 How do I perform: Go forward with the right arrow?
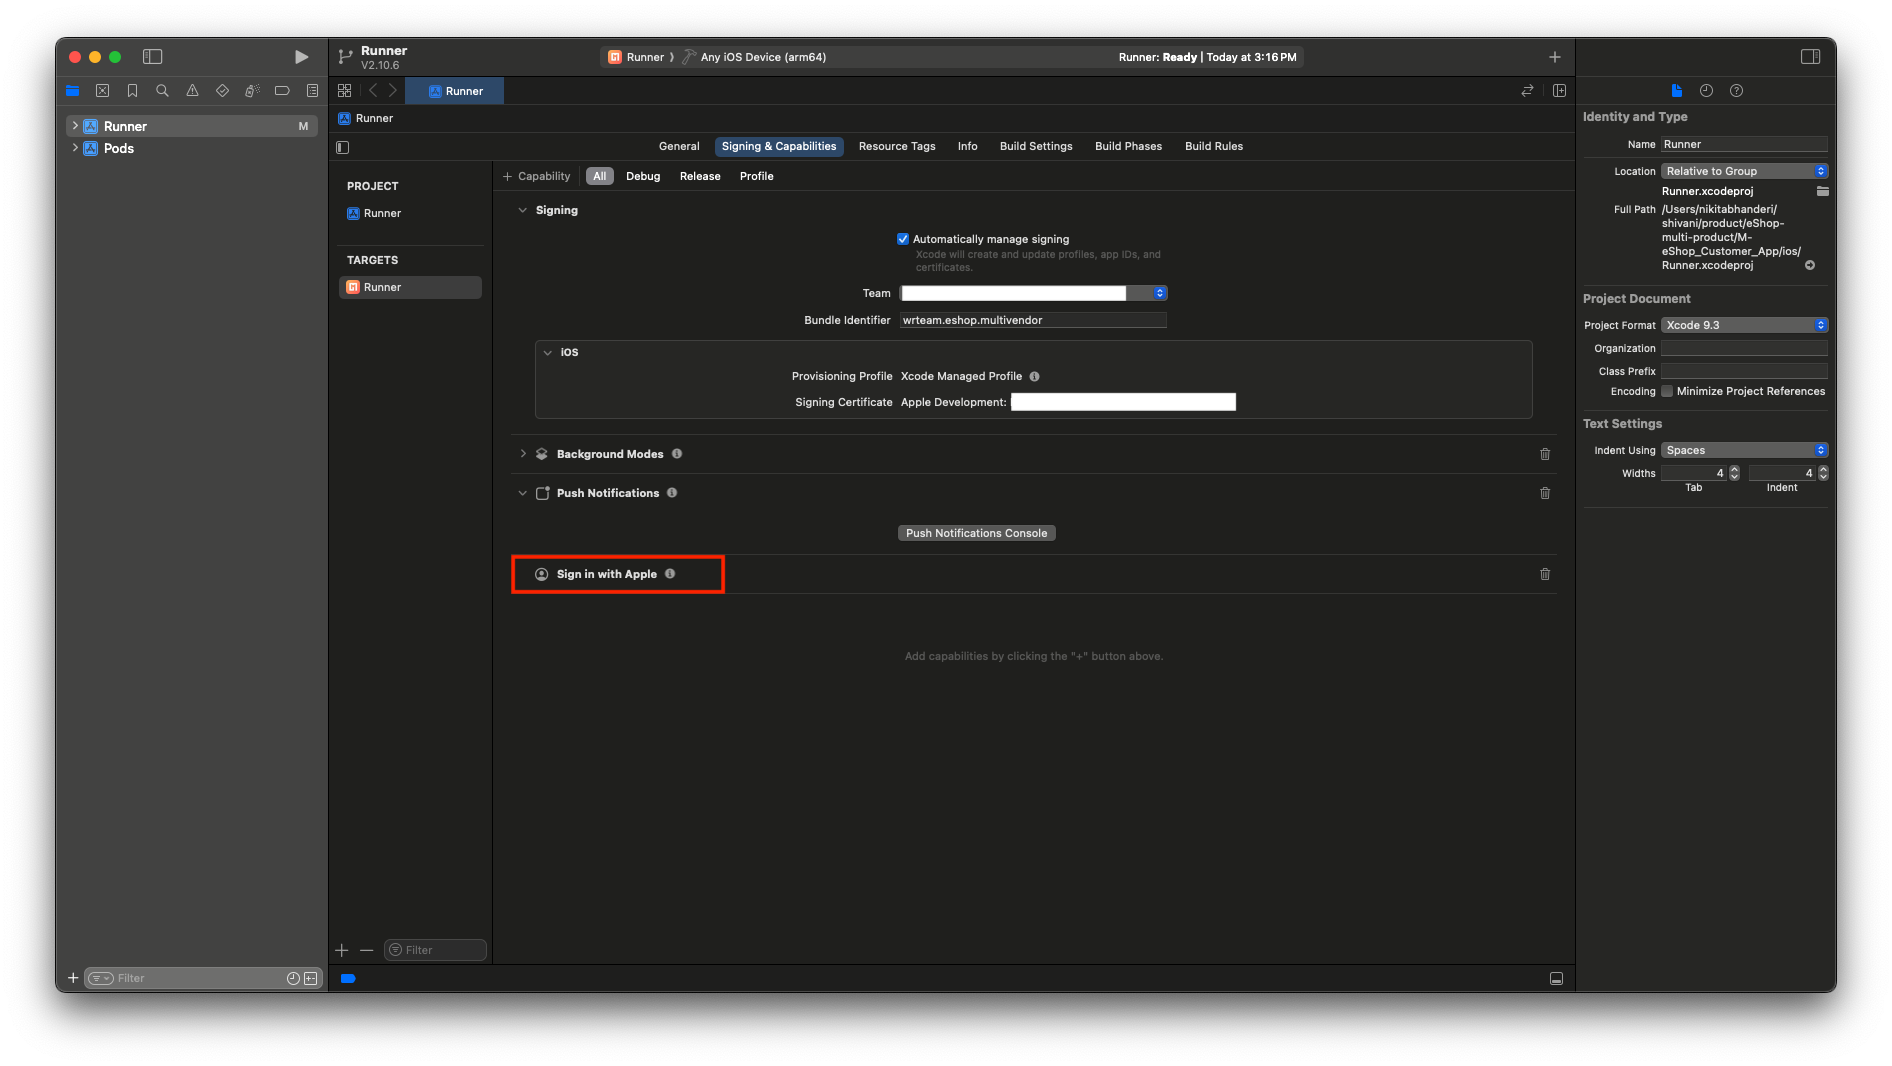(393, 91)
